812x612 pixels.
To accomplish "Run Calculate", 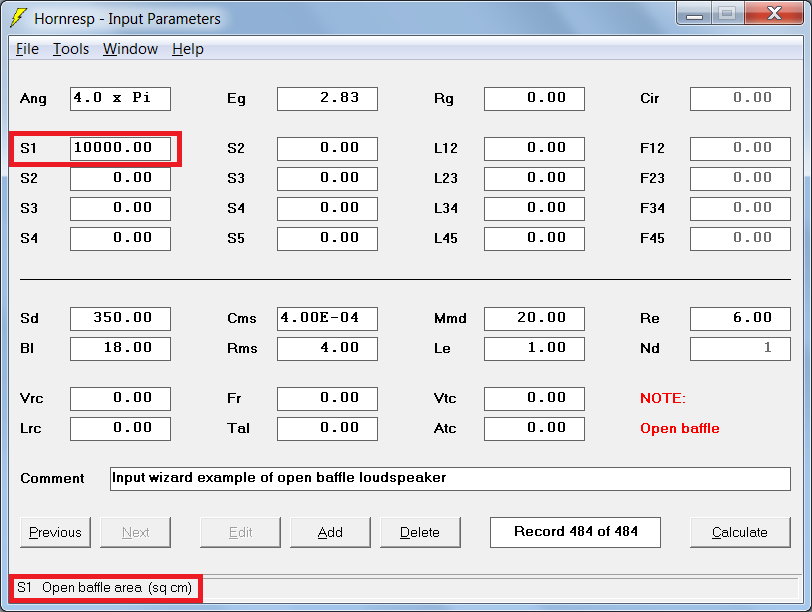I will point(740,532).
